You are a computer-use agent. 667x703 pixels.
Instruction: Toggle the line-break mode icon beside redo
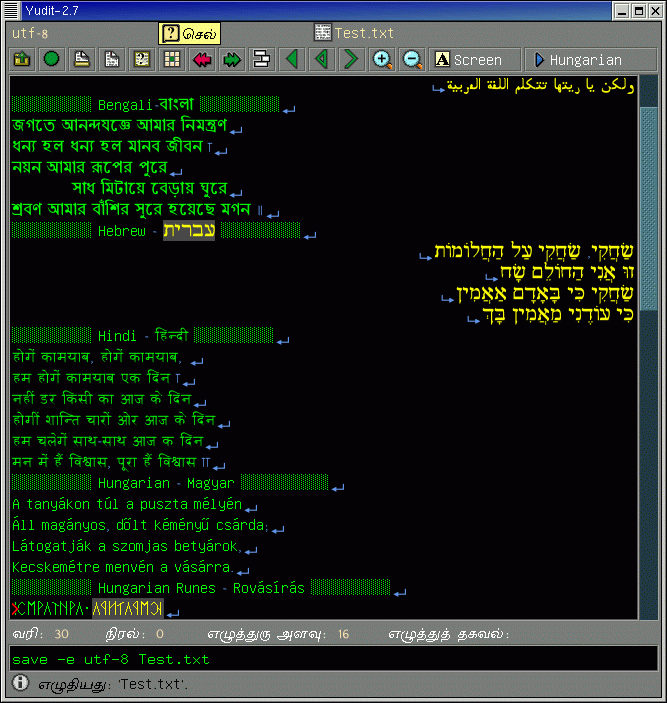[x=262, y=60]
